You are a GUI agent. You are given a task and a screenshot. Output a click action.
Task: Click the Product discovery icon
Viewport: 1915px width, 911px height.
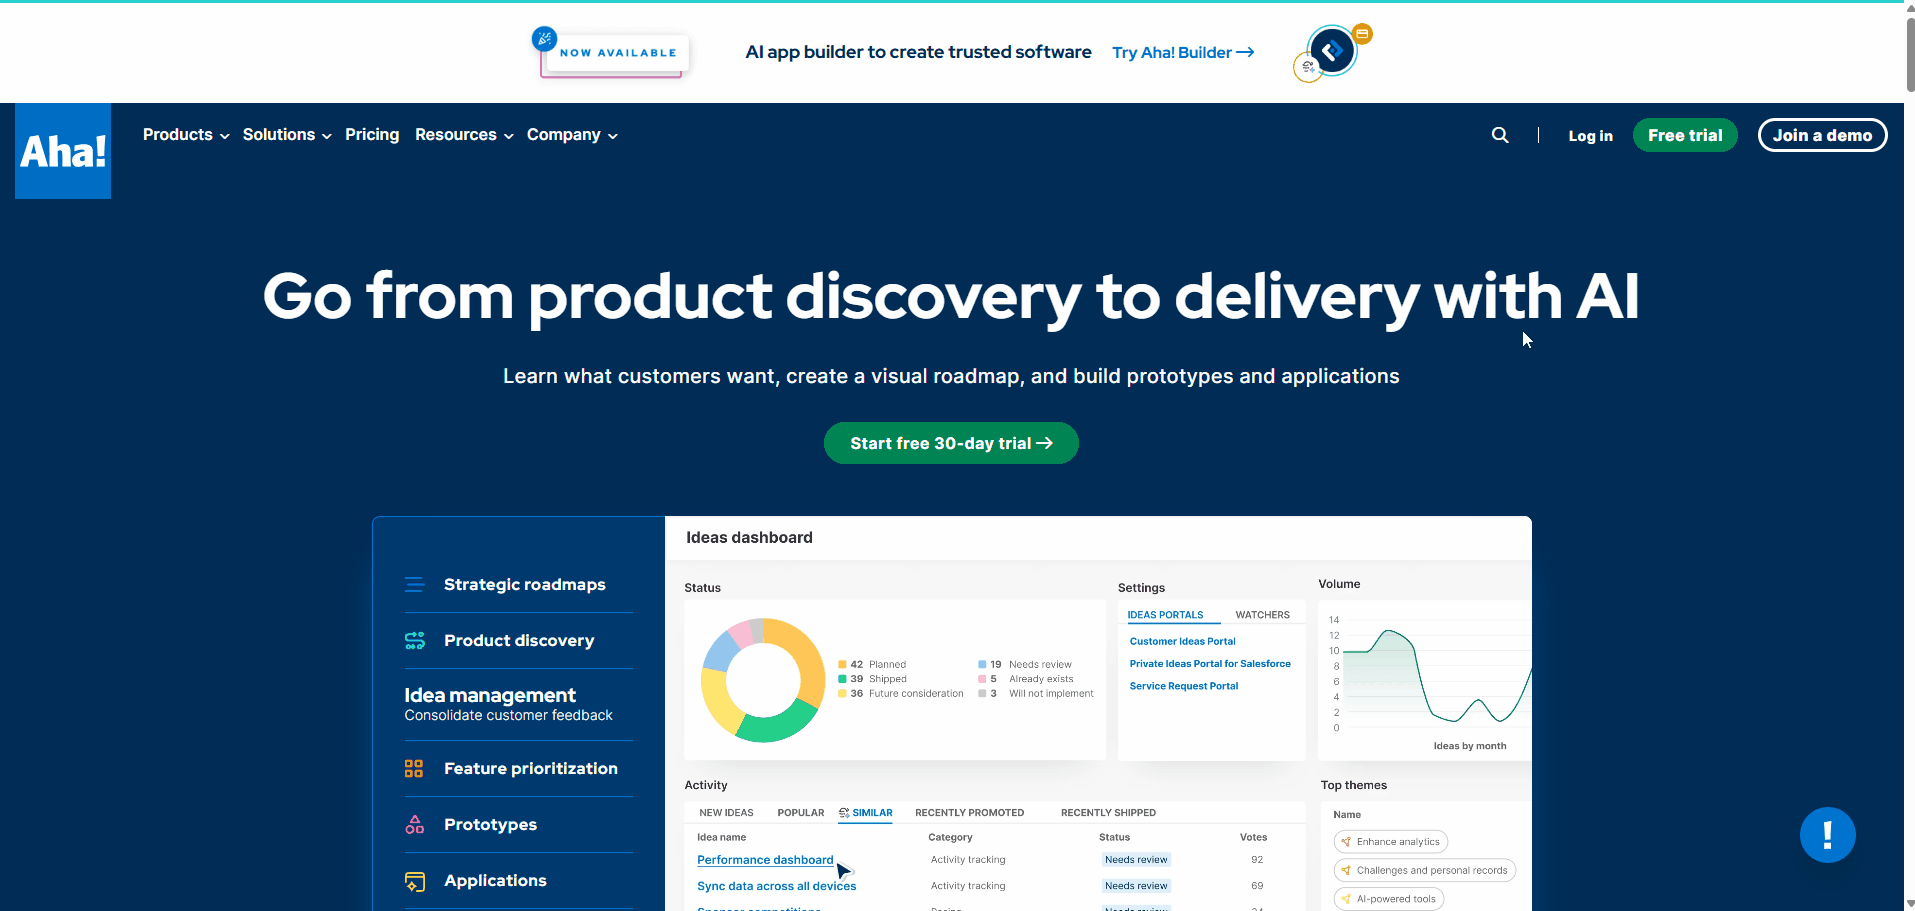414,641
